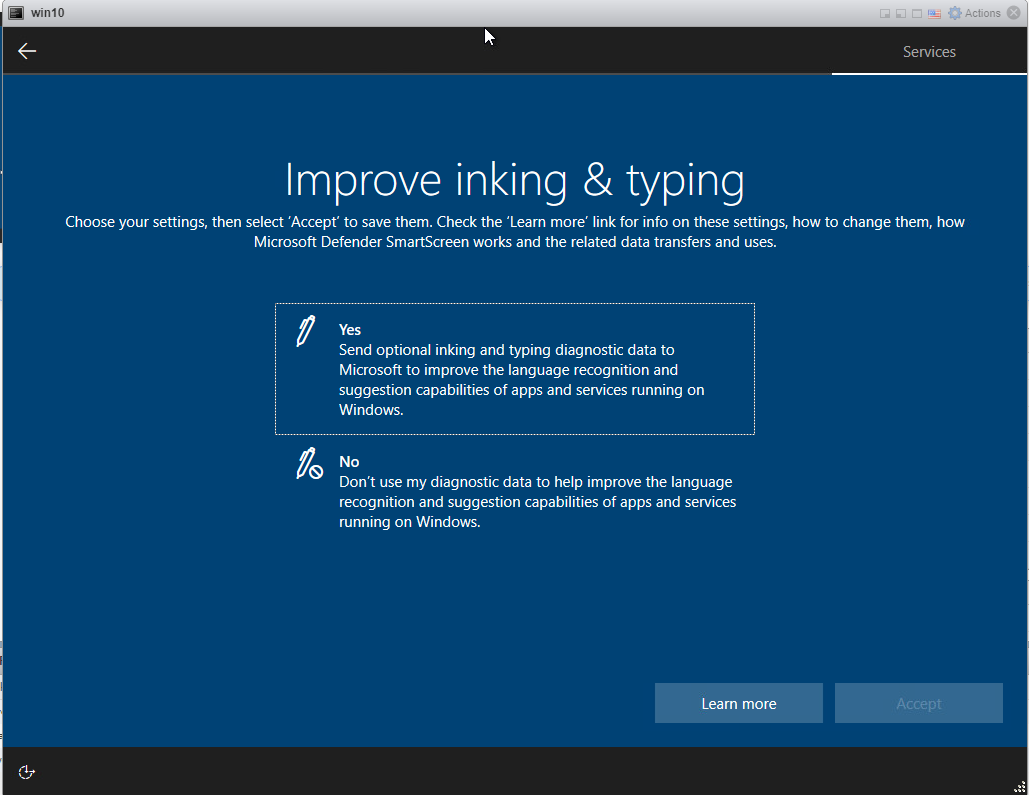This screenshot has width=1029, height=795.
Task: Click the win10 VM icon in the title bar
Action: [x=15, y=12]
